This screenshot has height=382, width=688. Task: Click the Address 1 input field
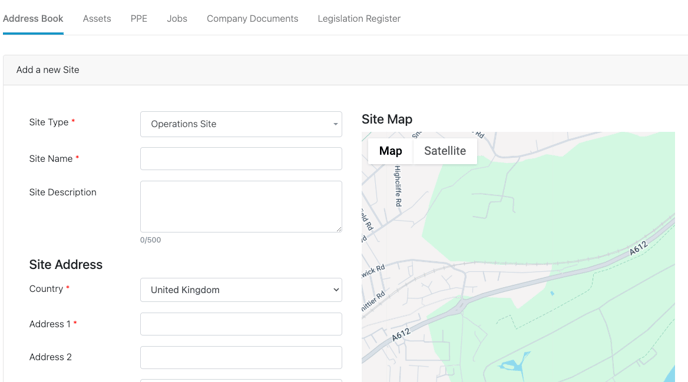pyautogui.click(x=241, y=324)
